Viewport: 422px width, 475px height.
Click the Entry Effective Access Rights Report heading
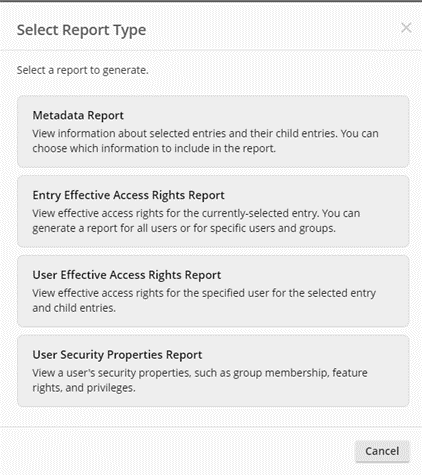tap(128, 195)
